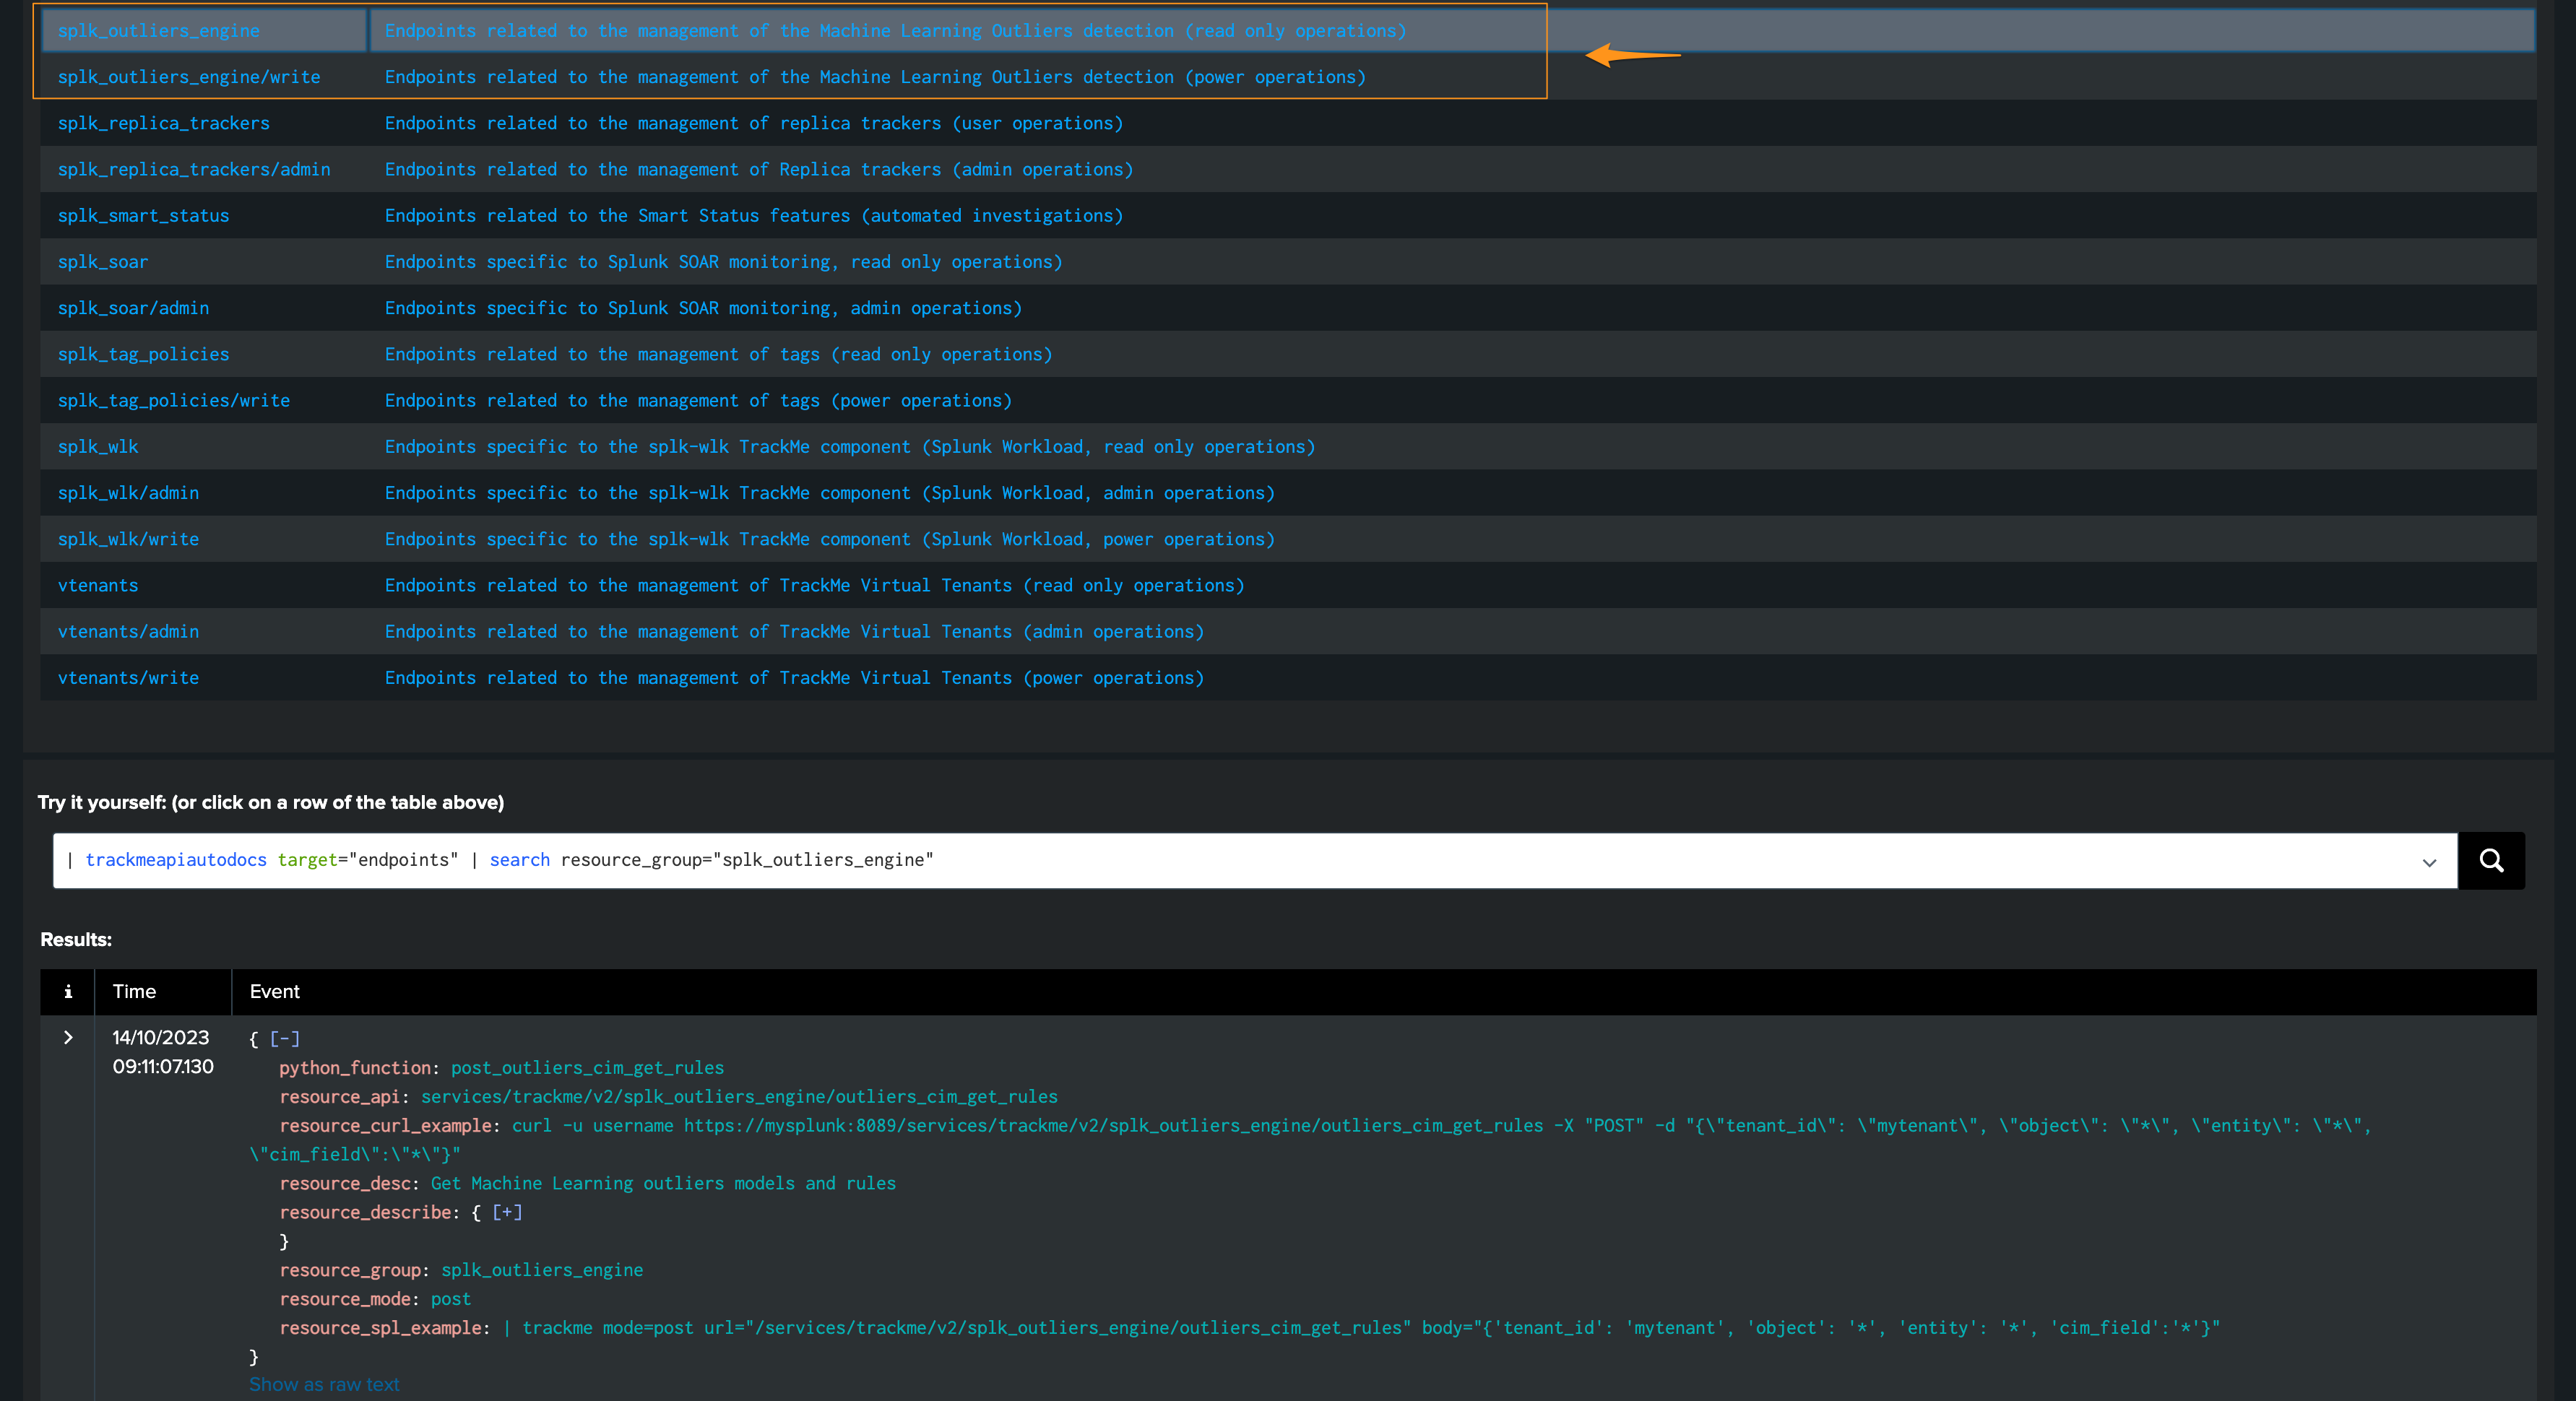The height and width of the screenshot is (1401, 2576).
Task: Click the Show as raw text link
Action: click(324, 1384)
